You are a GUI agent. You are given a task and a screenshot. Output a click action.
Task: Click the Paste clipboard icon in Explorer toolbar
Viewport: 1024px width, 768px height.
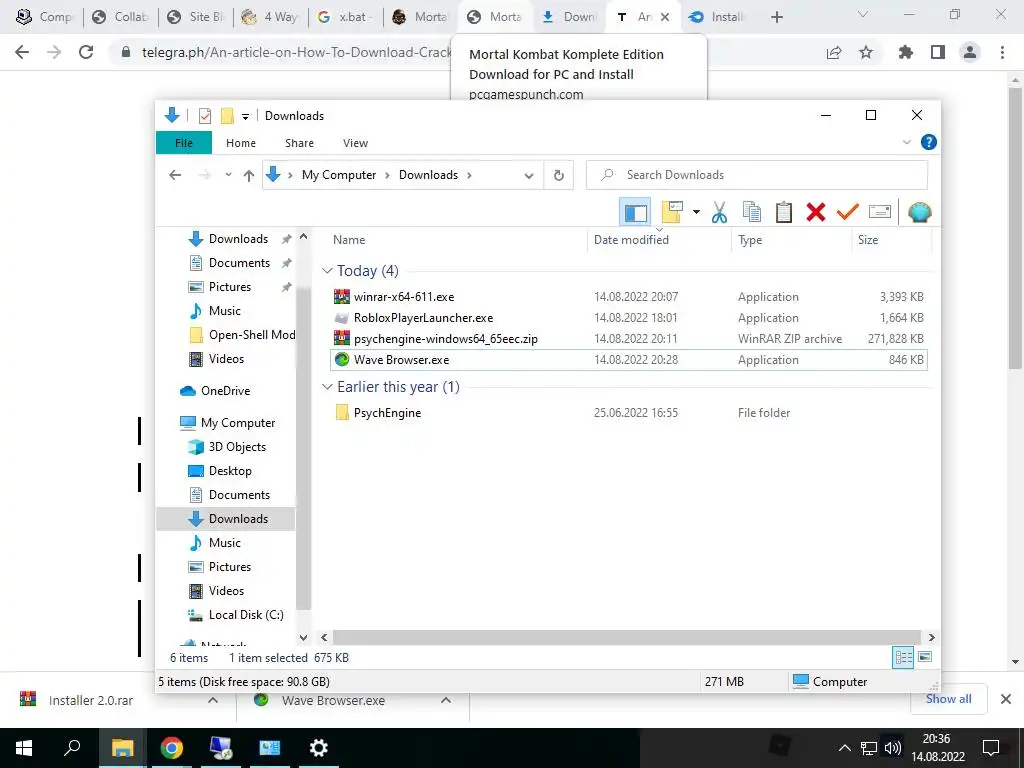[x=784, y=212]
